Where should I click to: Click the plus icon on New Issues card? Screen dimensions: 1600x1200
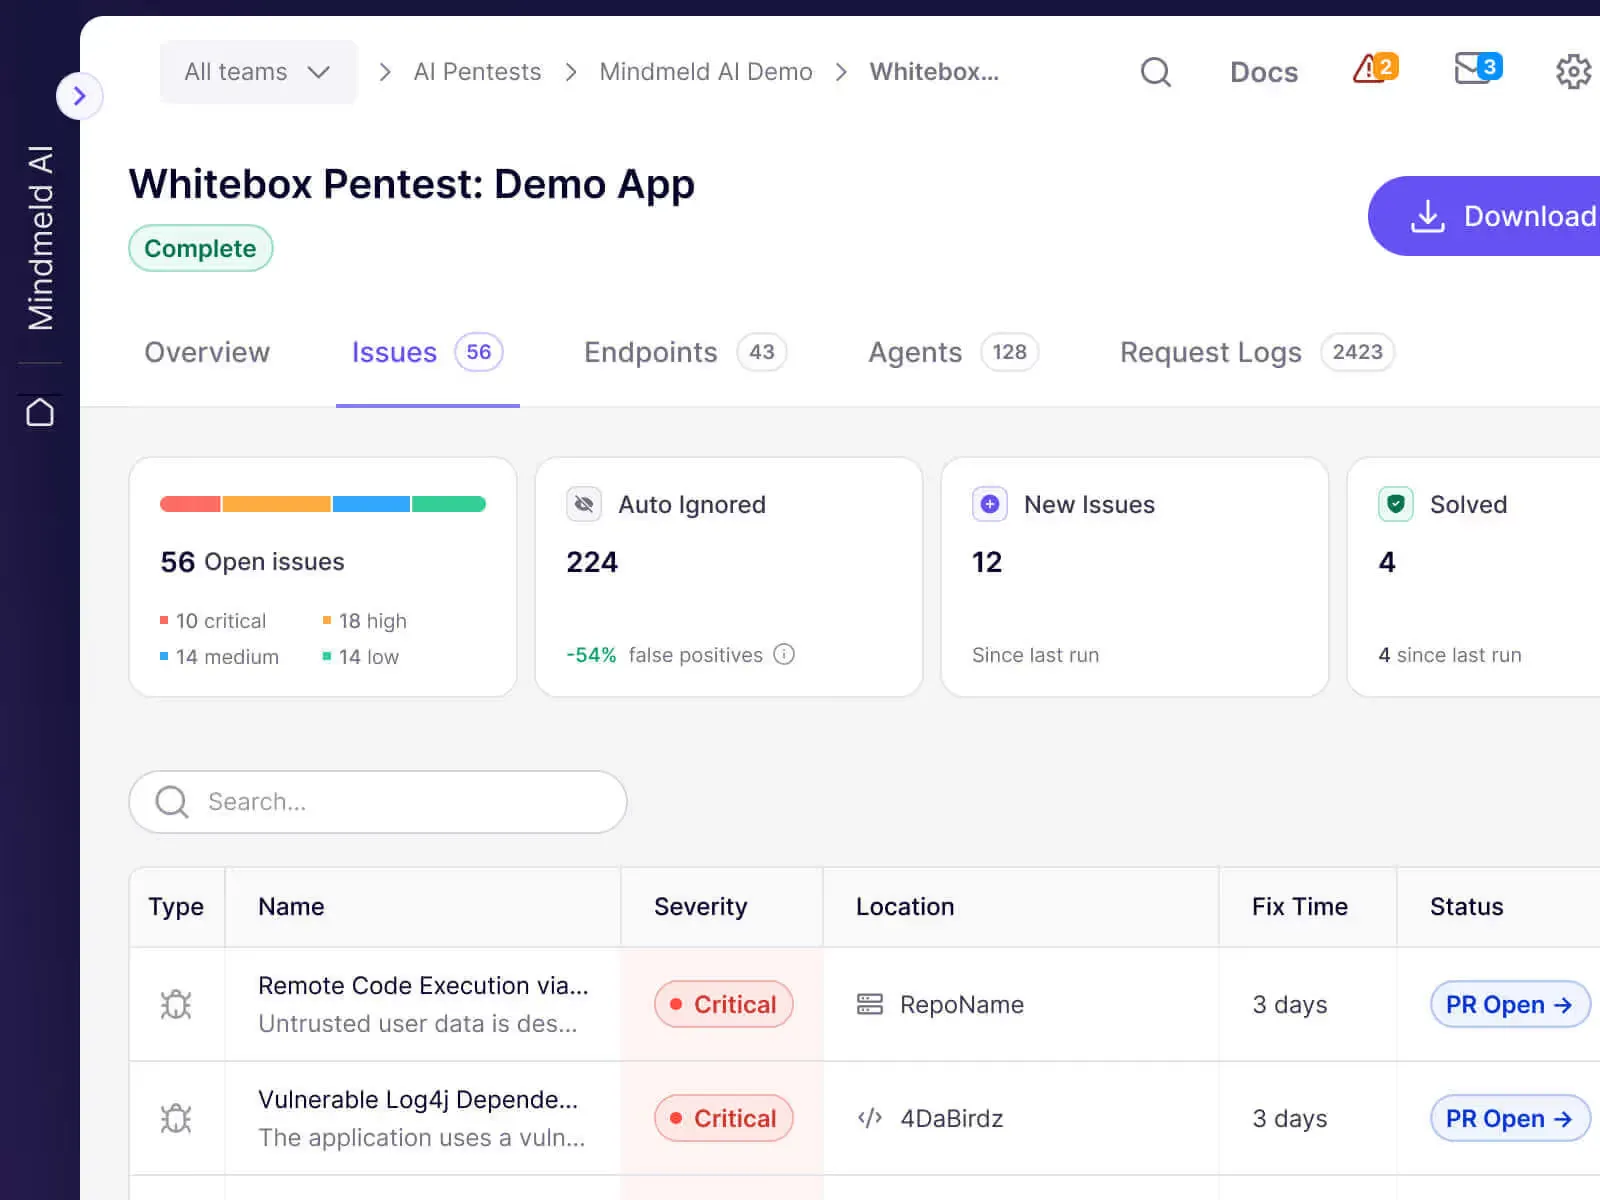click(989, 504)
